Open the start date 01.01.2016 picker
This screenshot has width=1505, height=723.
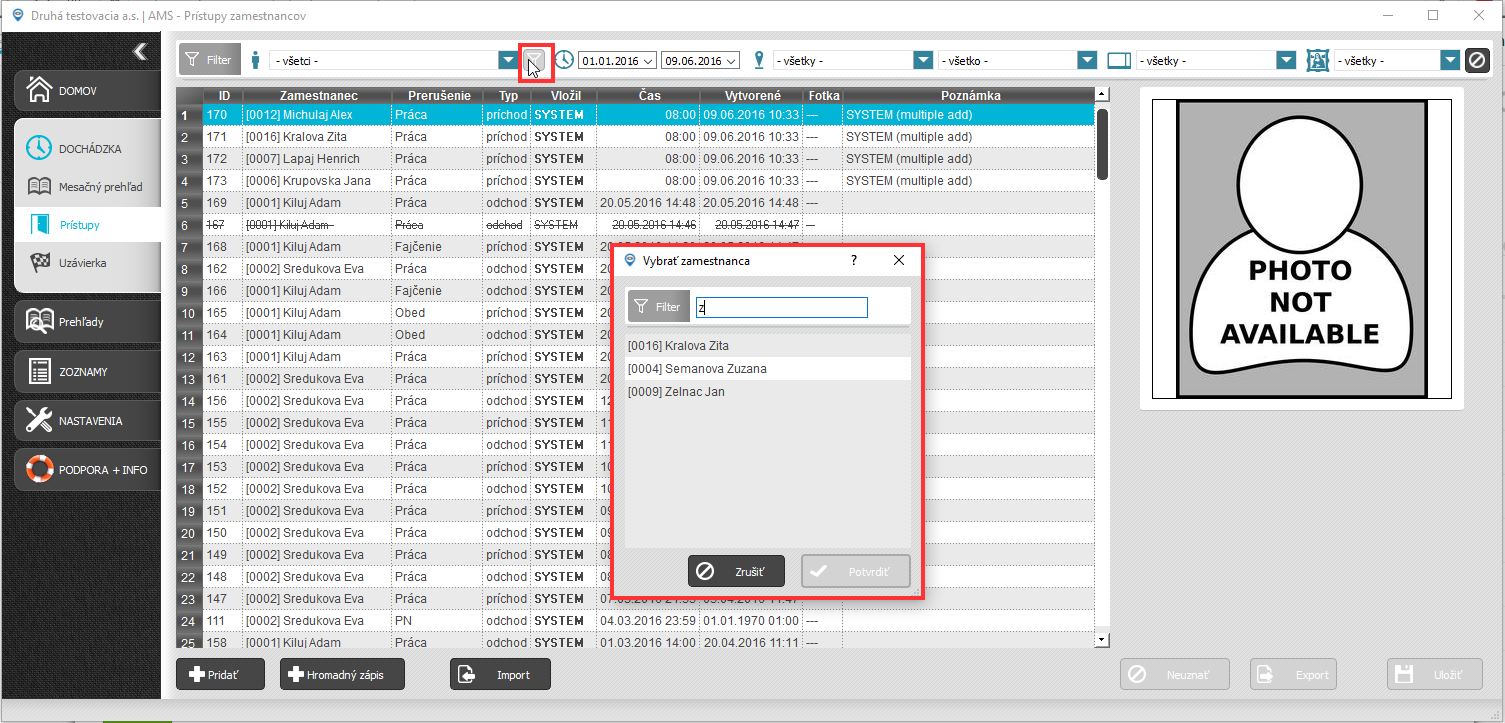click(618, 60)
